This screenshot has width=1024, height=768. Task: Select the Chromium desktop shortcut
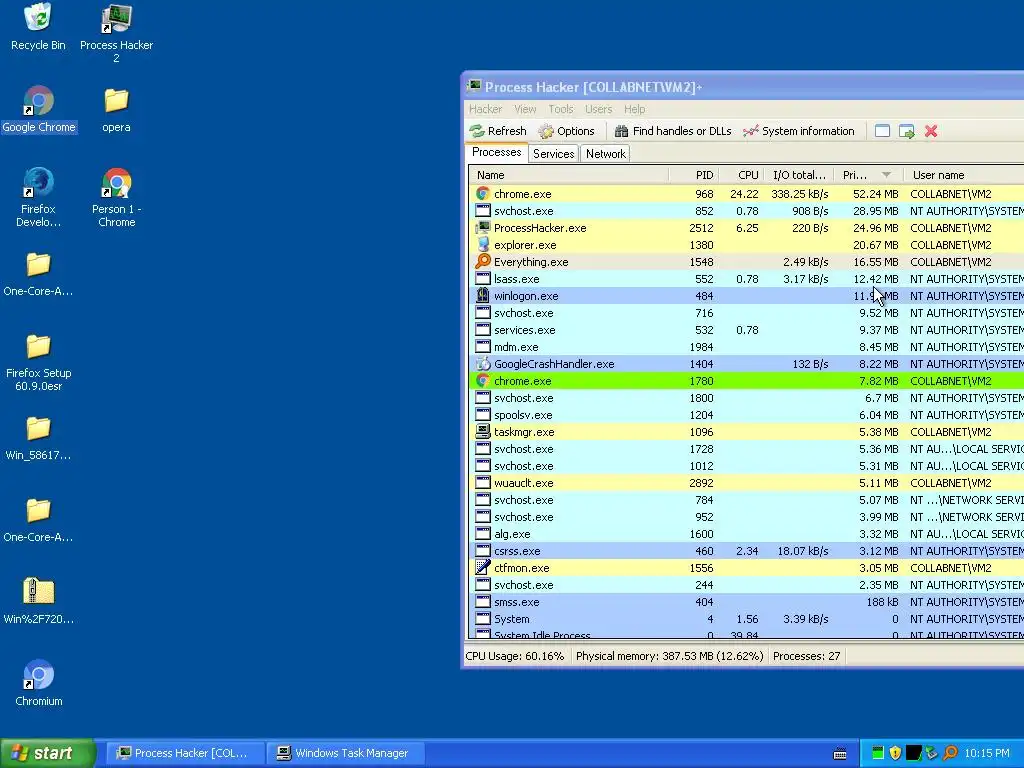39,683
